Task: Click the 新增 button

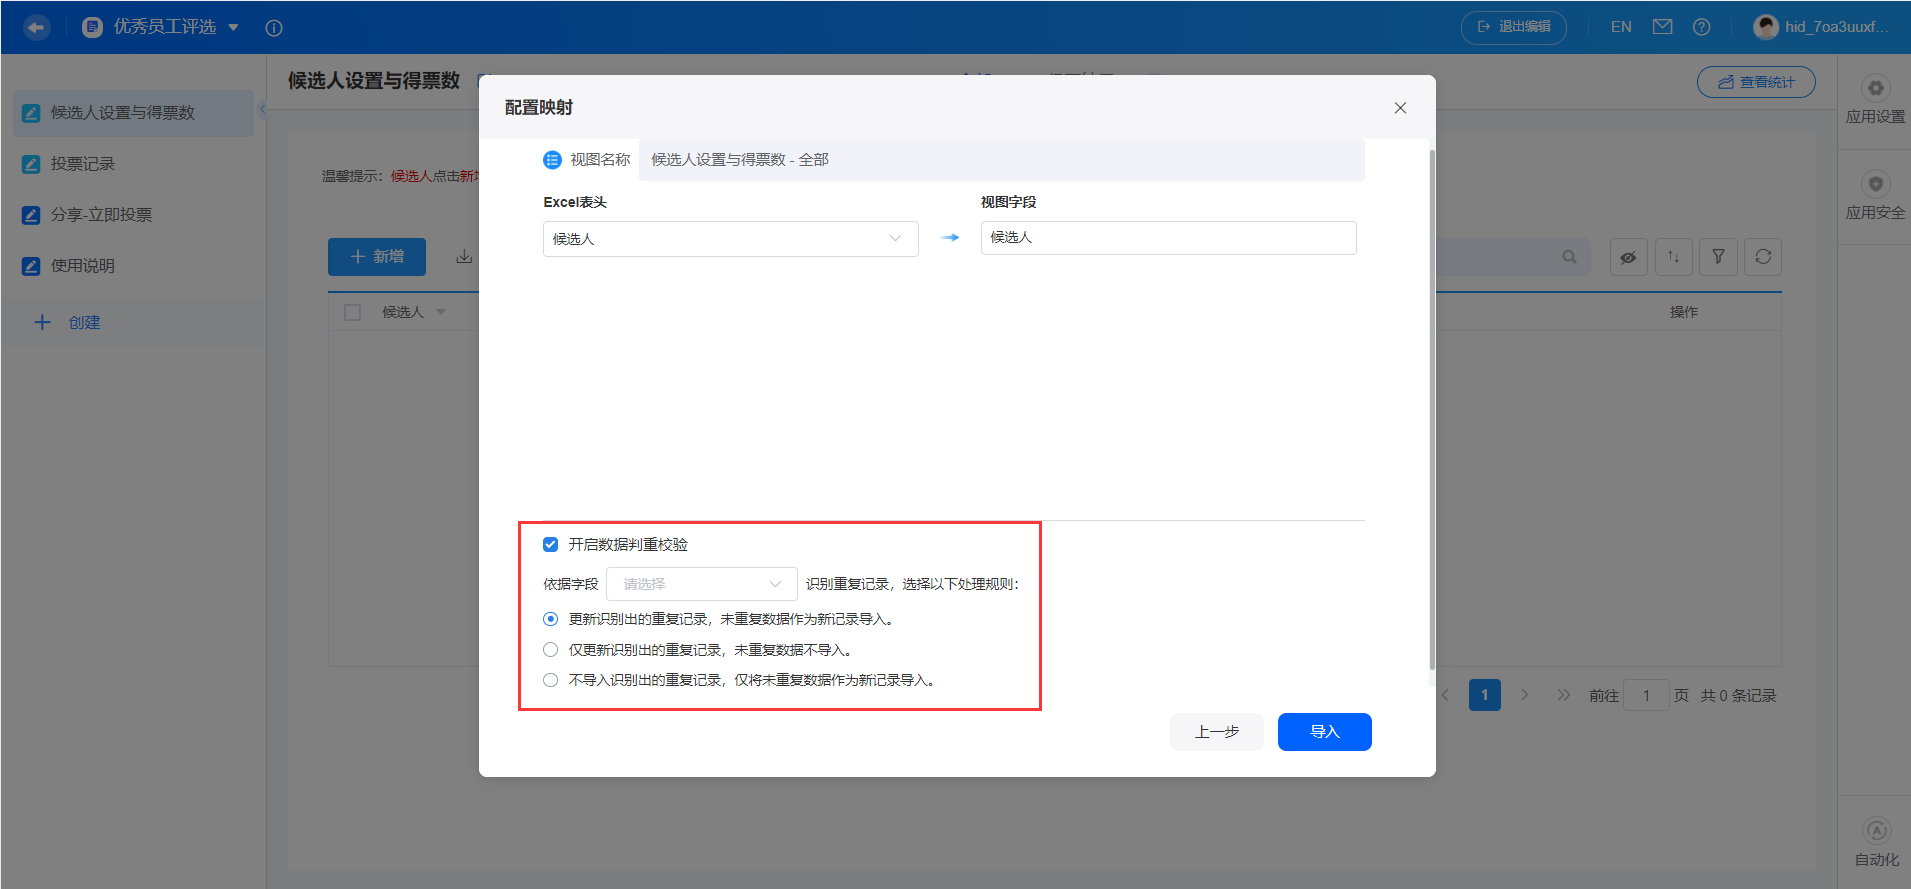Action: (x=377, y=257)
